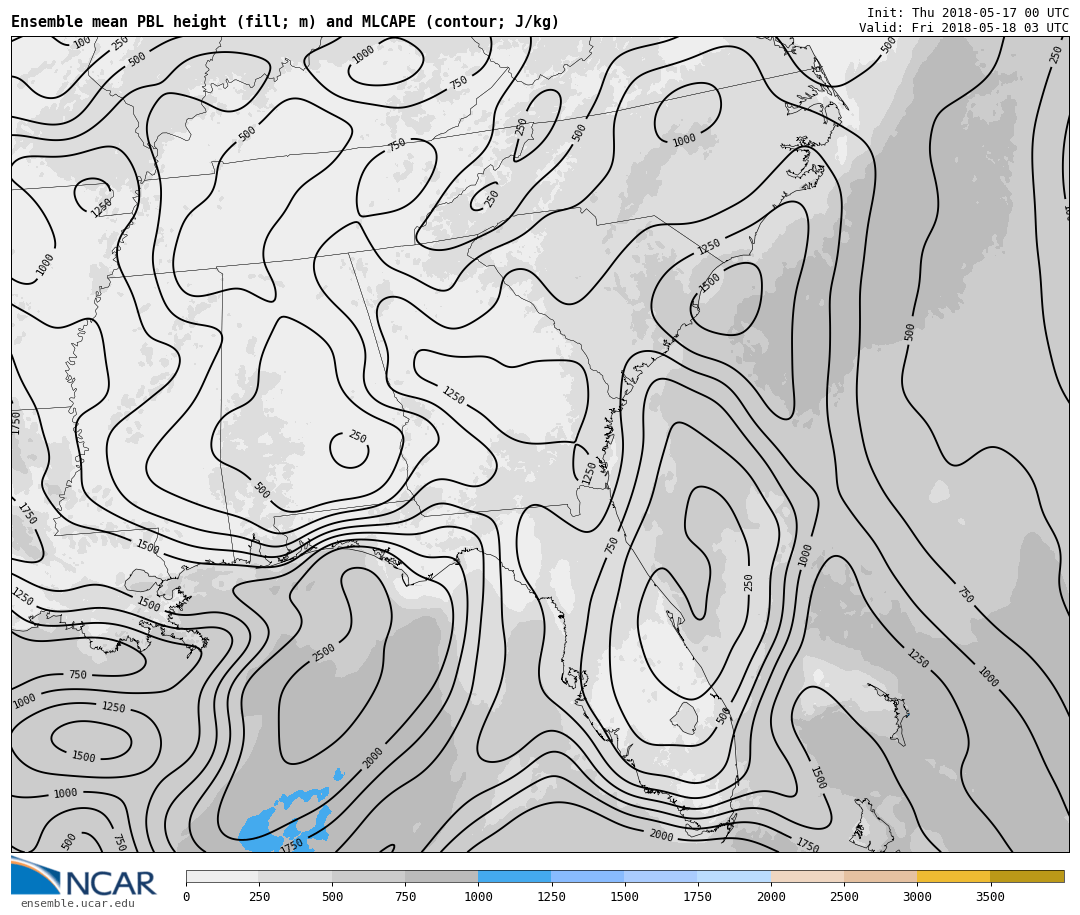The height and width of the screenshot is (915, 1080).
Task: Select the Init time text line
Action: pyautogui.click(x=968, y=12)
